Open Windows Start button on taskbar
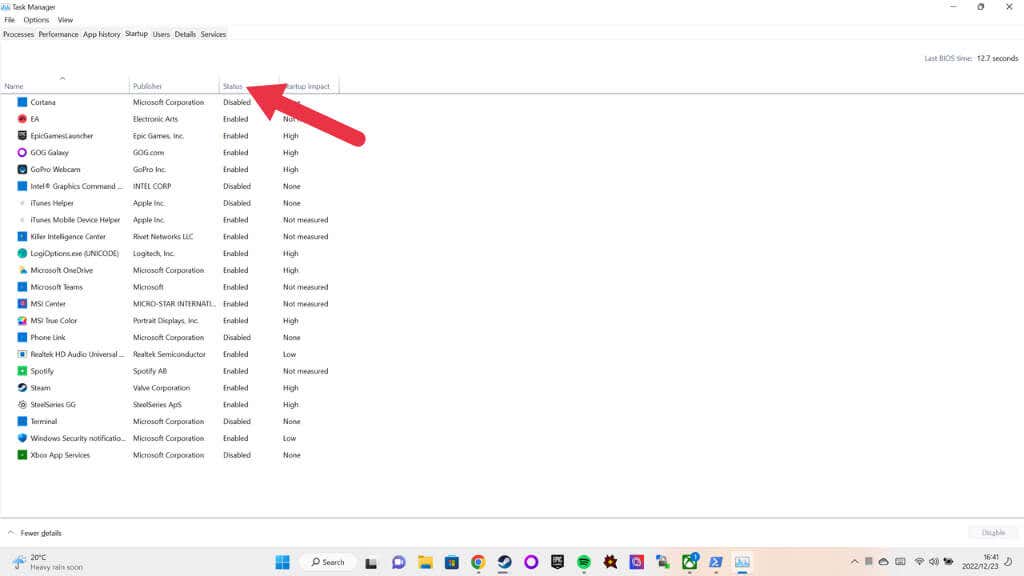 coord(282,562)
